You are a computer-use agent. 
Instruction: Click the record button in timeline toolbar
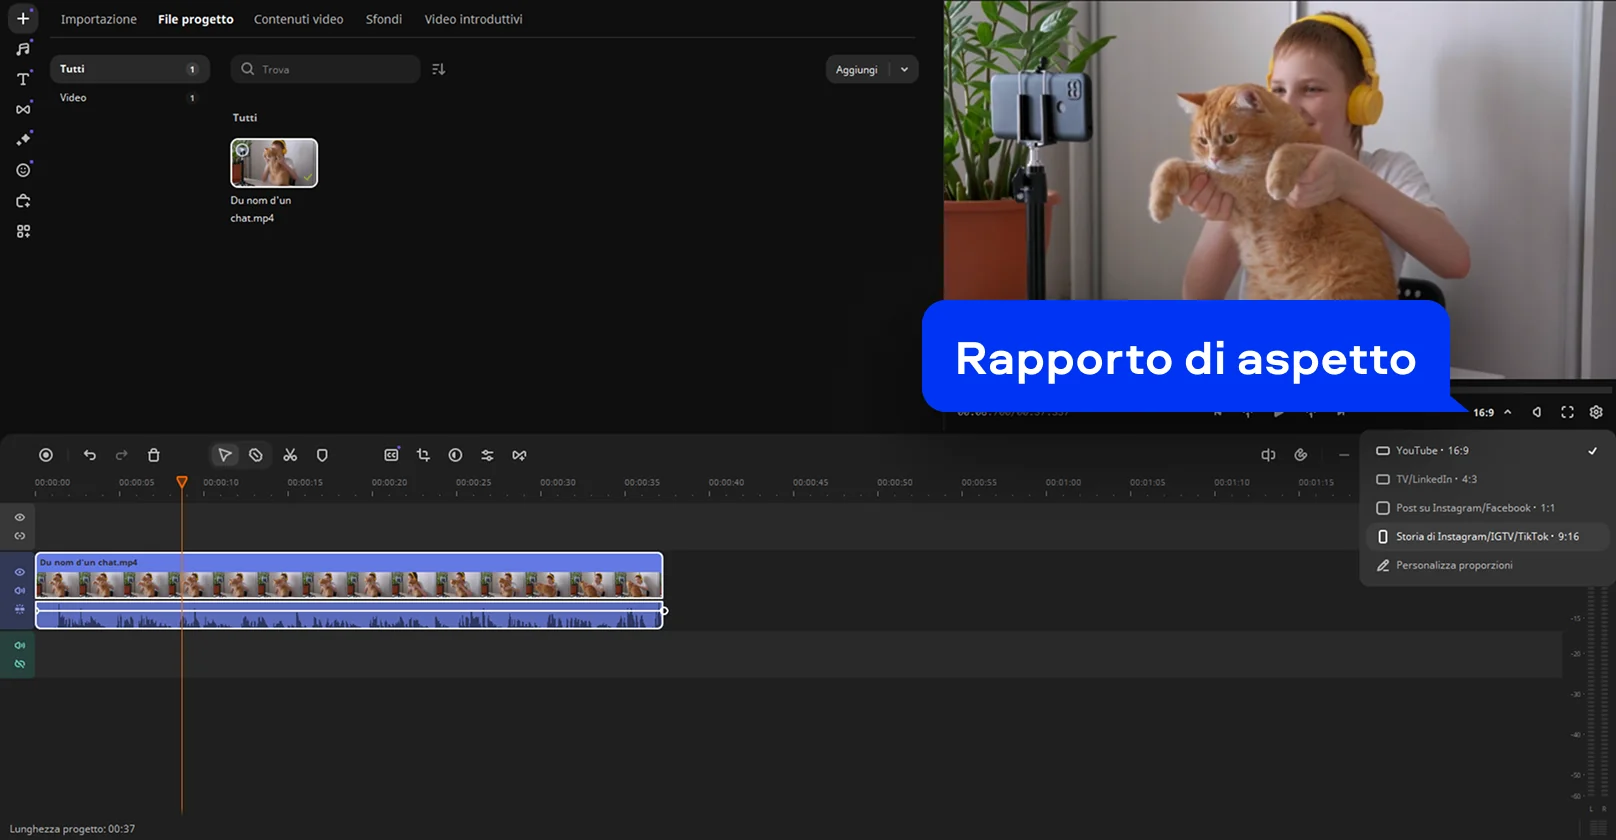46,455
